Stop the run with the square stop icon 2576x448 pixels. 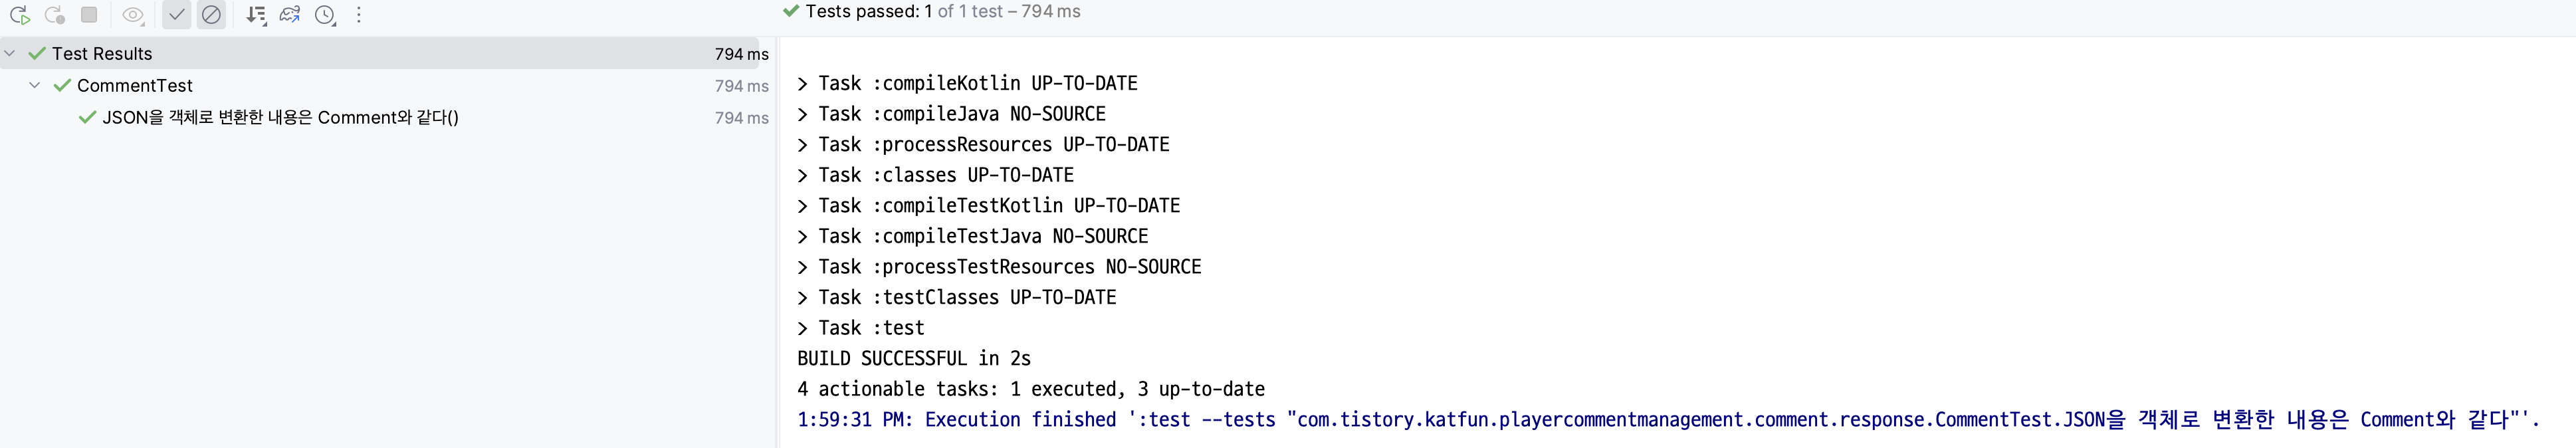[89, 15]
